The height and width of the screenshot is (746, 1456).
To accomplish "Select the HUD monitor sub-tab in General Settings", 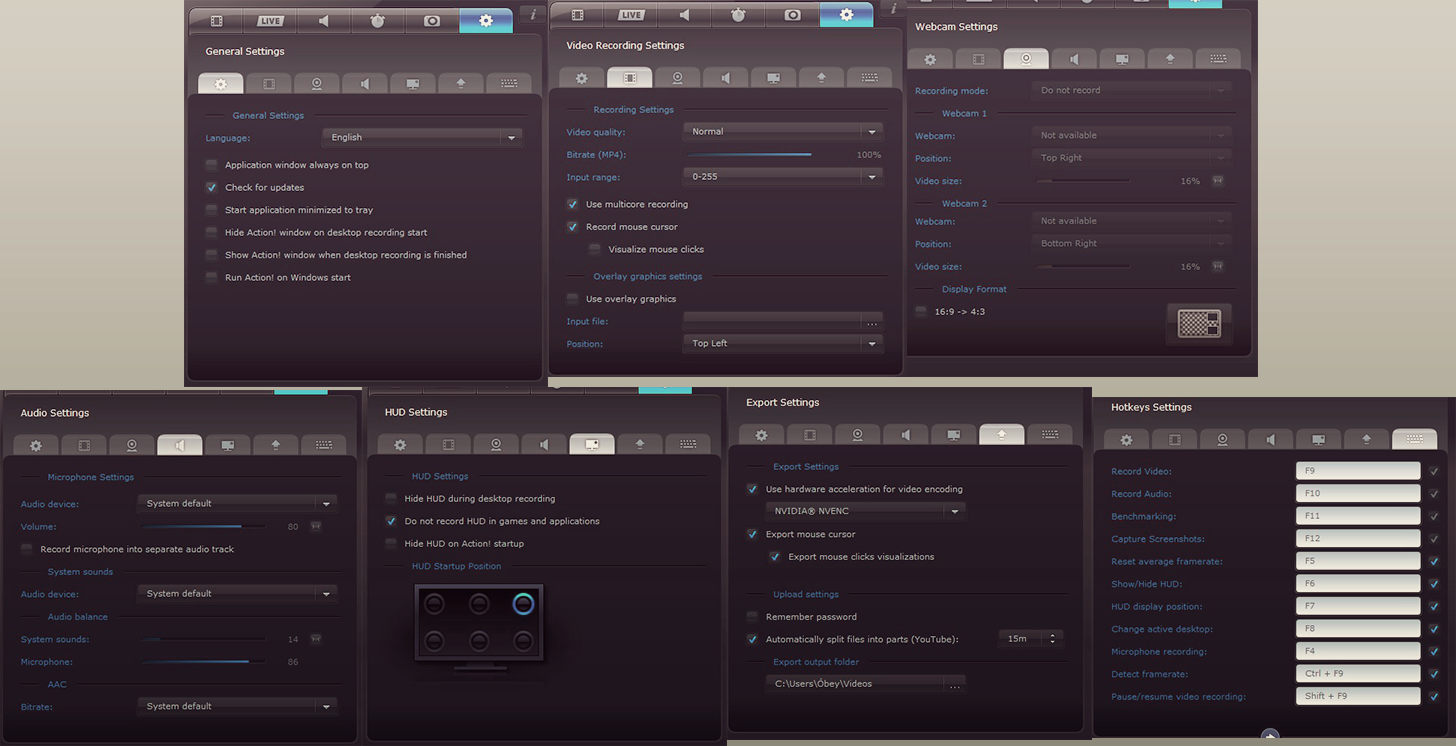I will coord(413,84).
